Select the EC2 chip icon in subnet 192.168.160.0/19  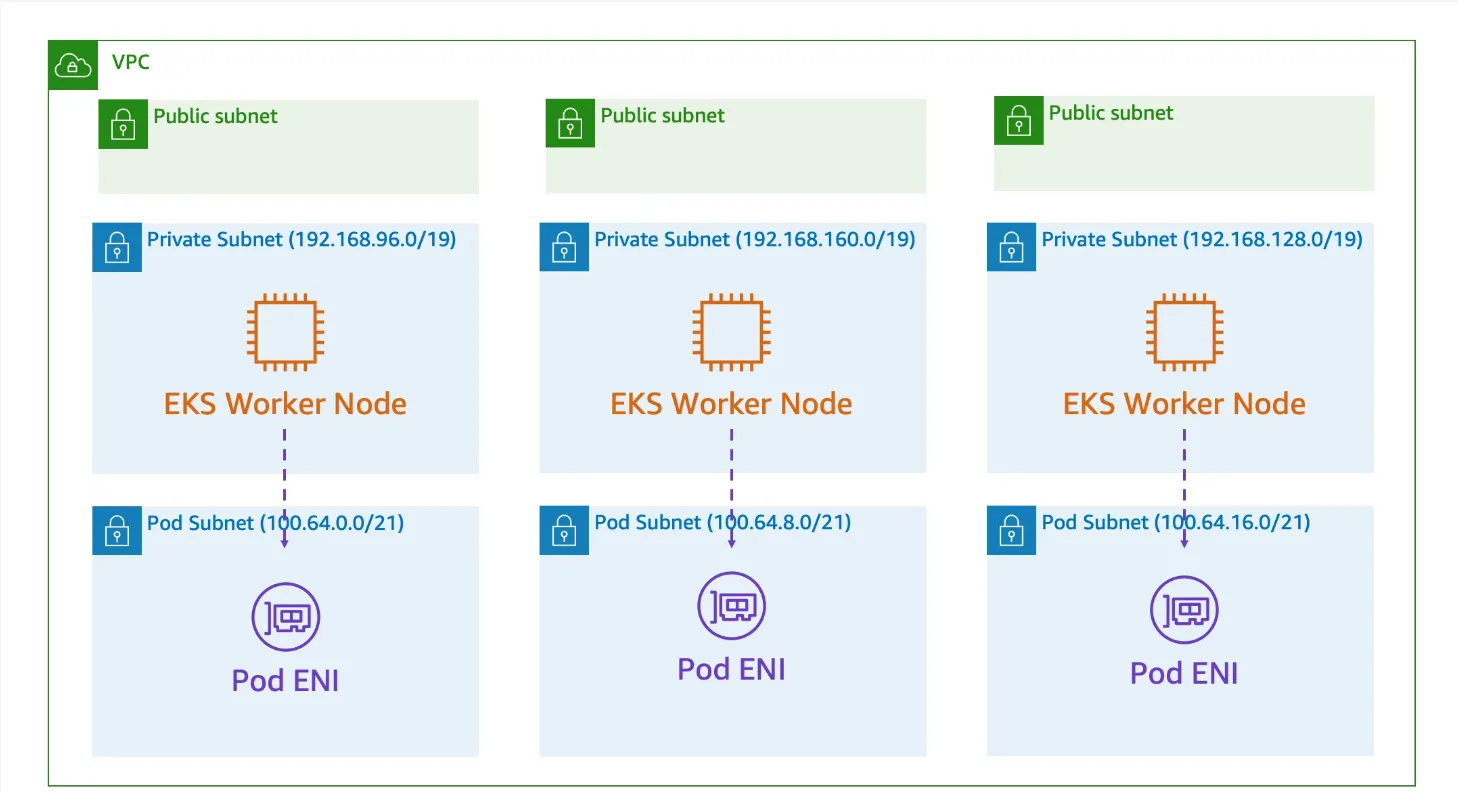pyautogui.click(x=732, y=332)
